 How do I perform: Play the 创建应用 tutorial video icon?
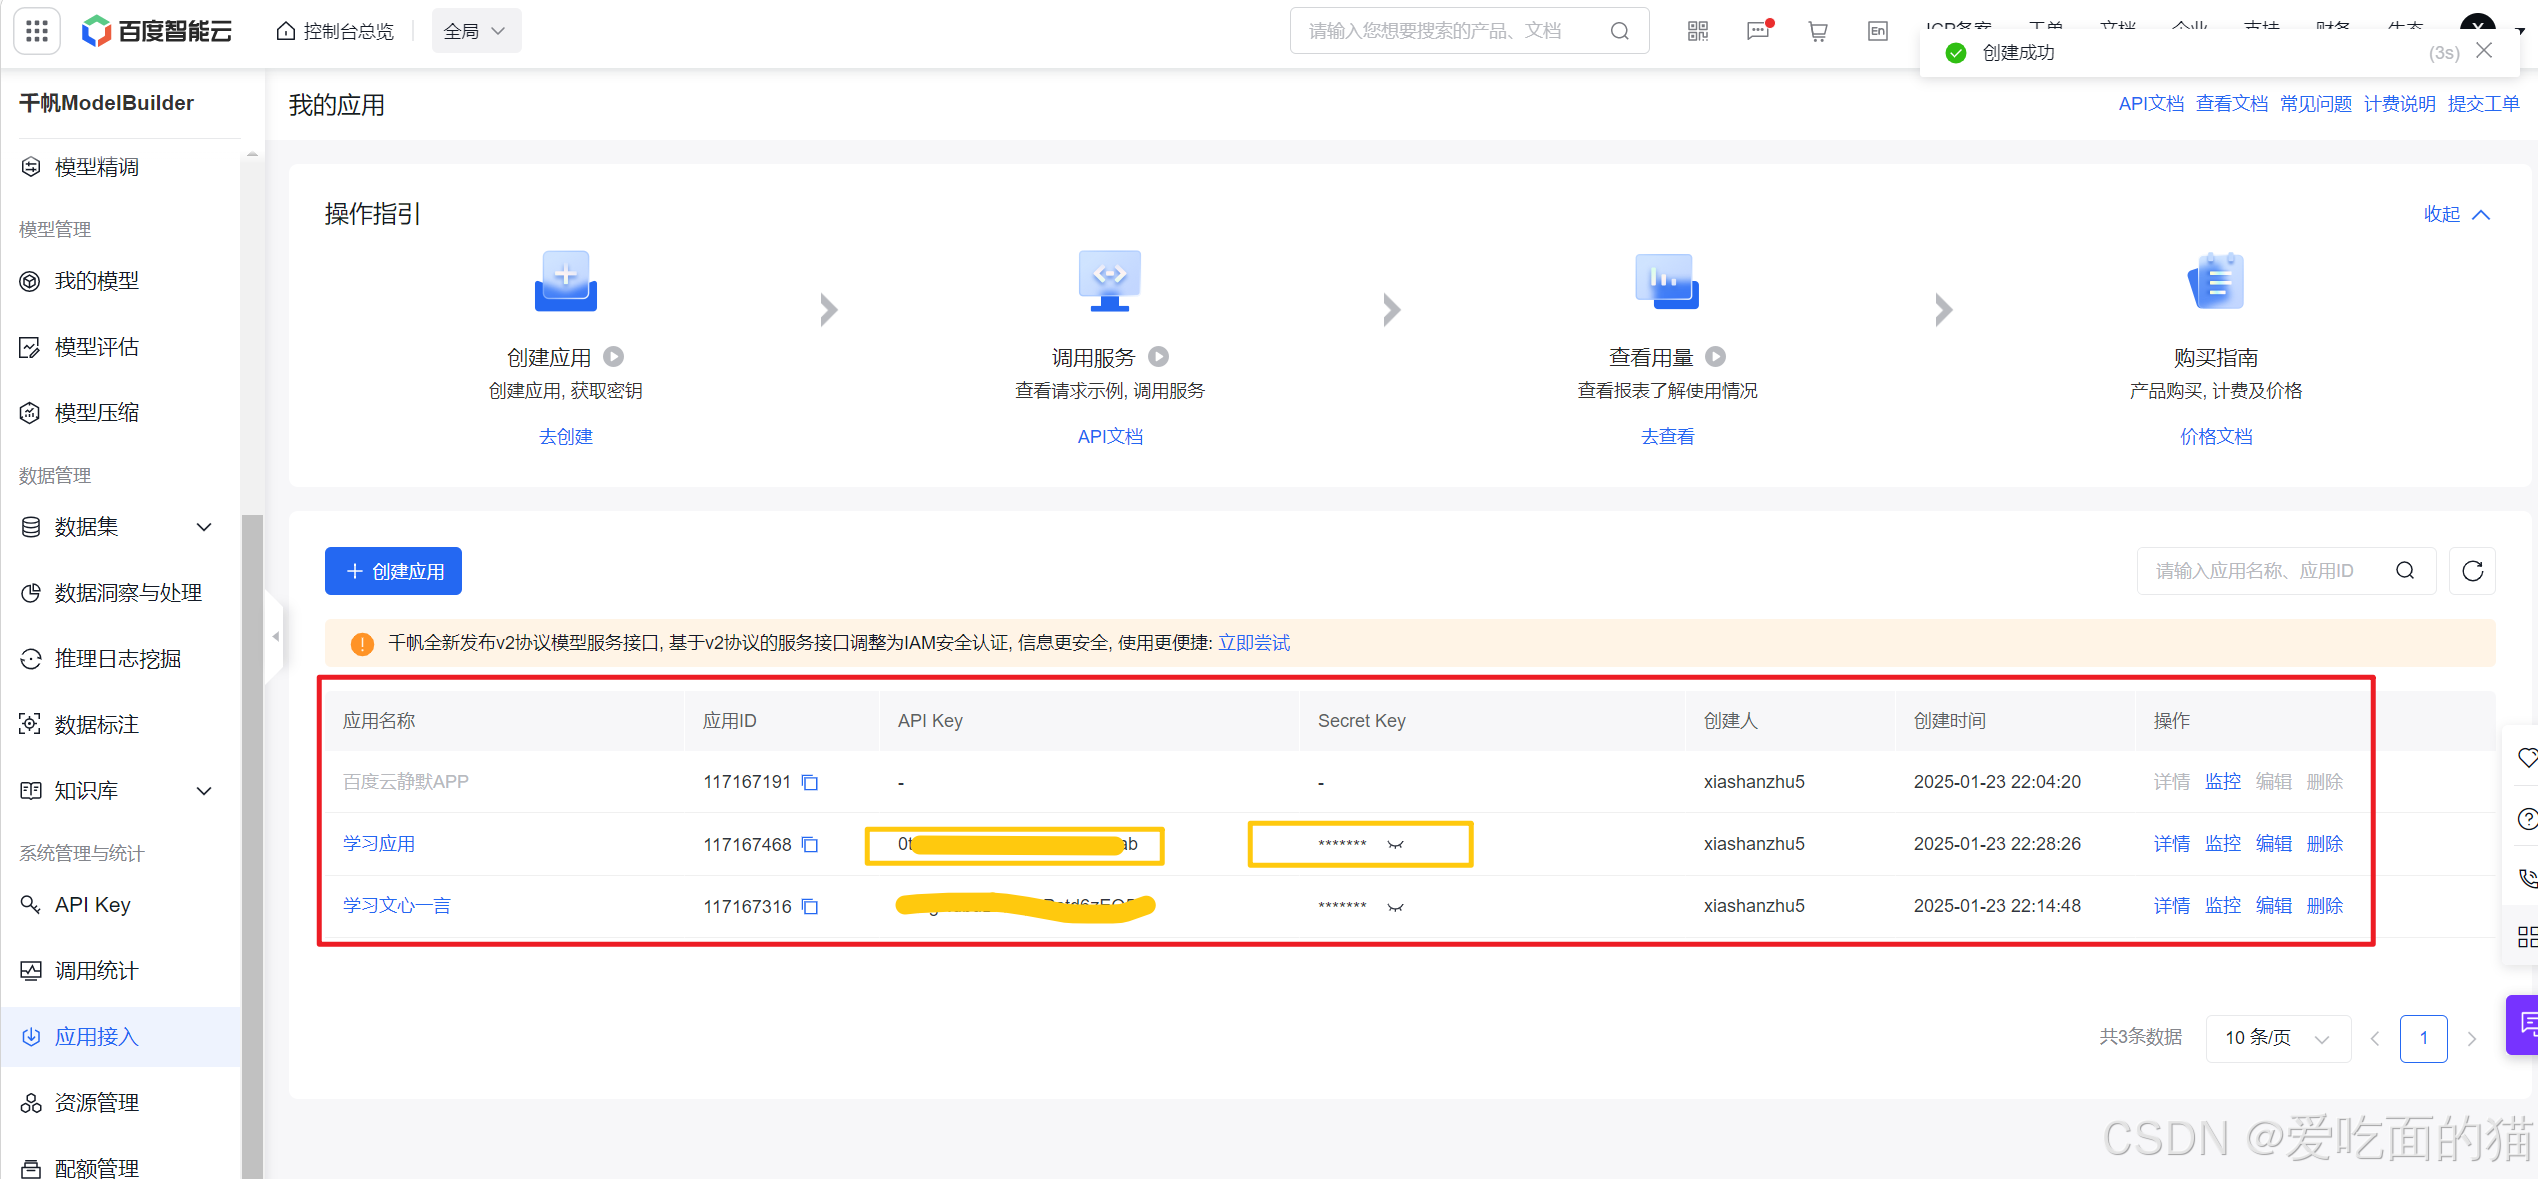click(x=614, y=357)
